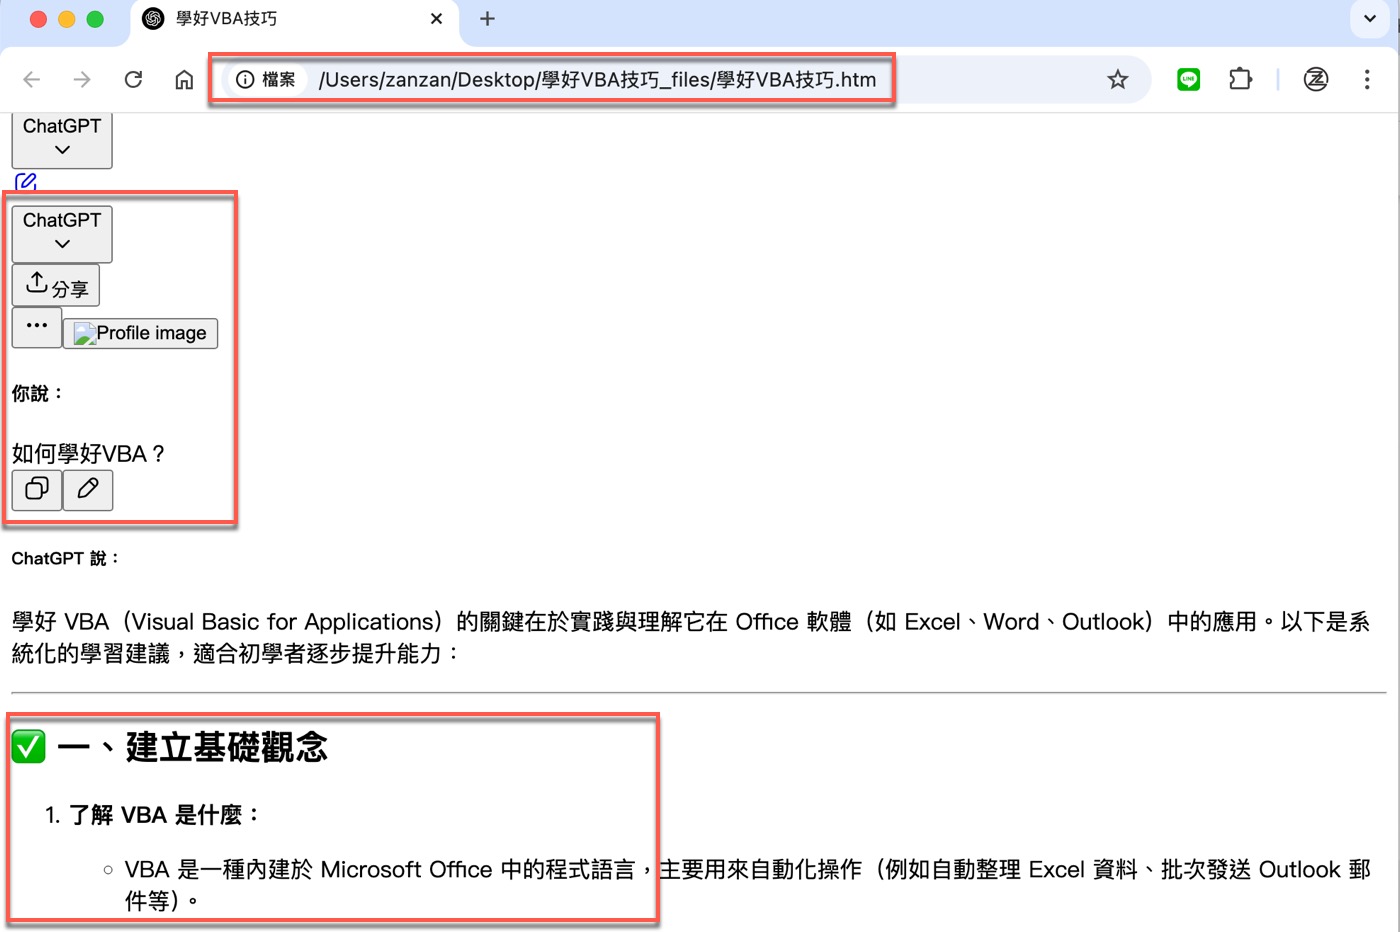Viewport: 1400px width, 932px height.
Task: Reload the page with refresh icon
Action: click(133, 80)
